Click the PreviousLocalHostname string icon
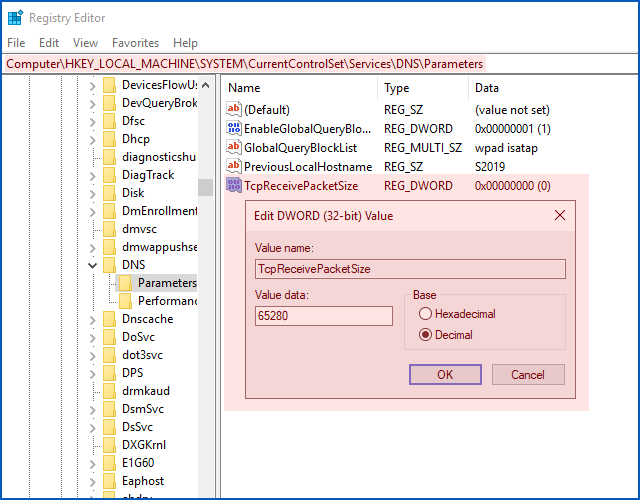Image resolution: width=640 pixels, height=500 pixels. point(233,166)
